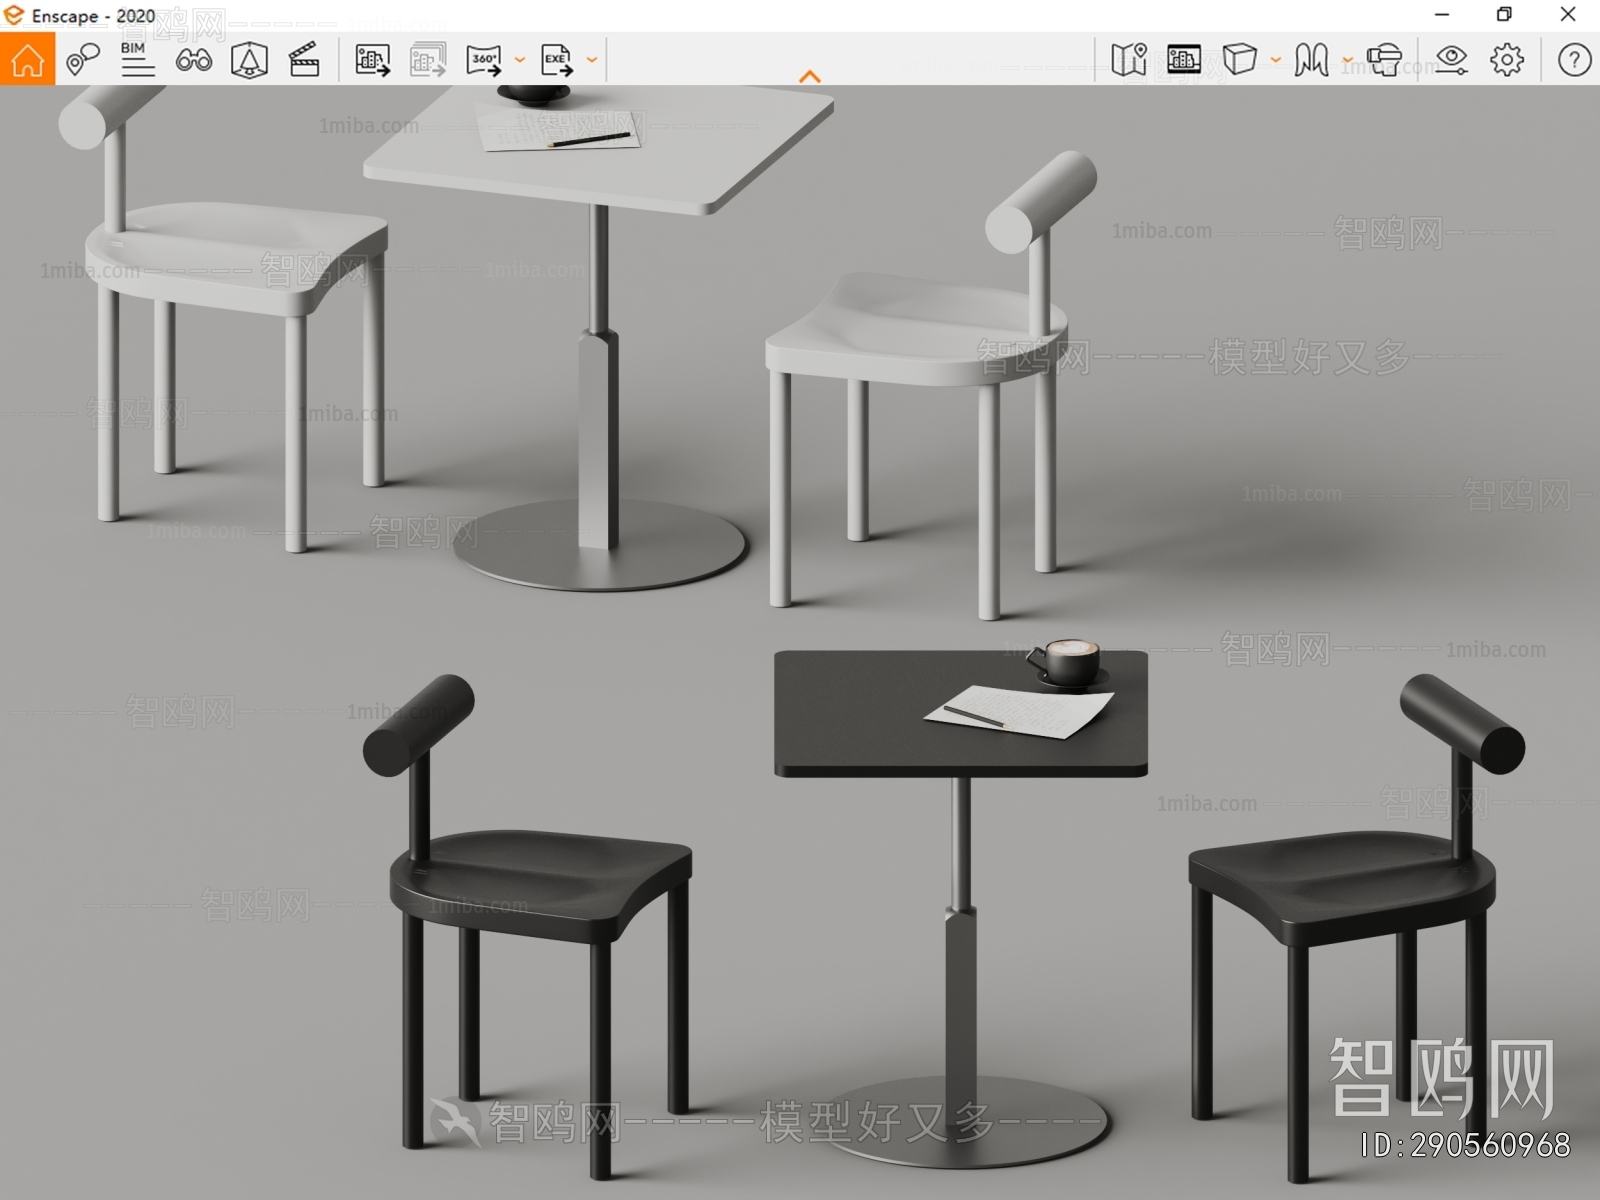Click the Enscape logo in title bar

coord(14,15)
